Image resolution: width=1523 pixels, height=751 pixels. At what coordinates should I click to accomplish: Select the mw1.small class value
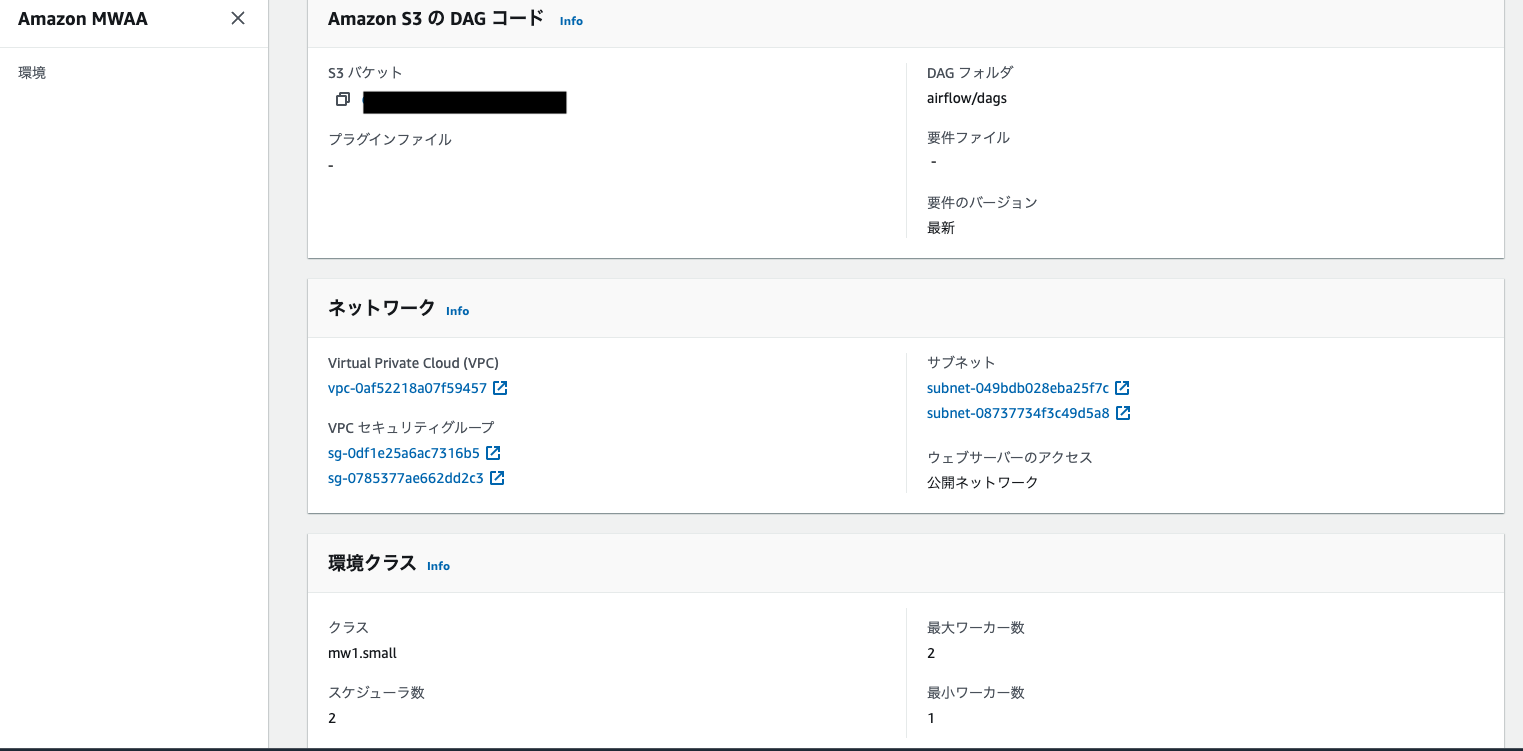coord(362,653)
